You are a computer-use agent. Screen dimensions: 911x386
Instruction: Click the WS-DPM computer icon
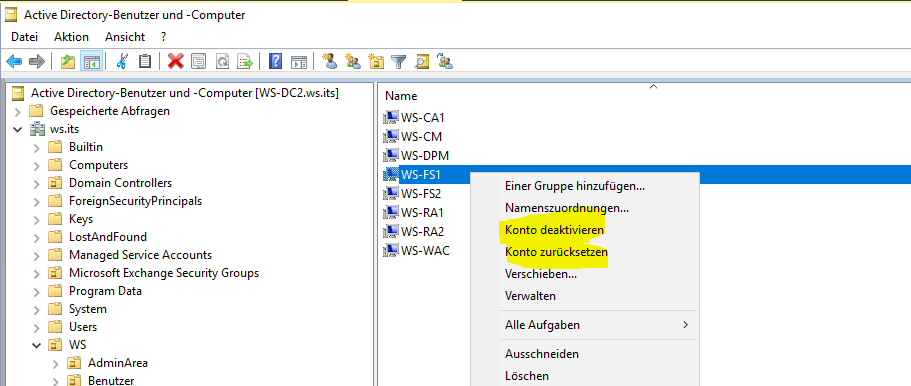390,156
